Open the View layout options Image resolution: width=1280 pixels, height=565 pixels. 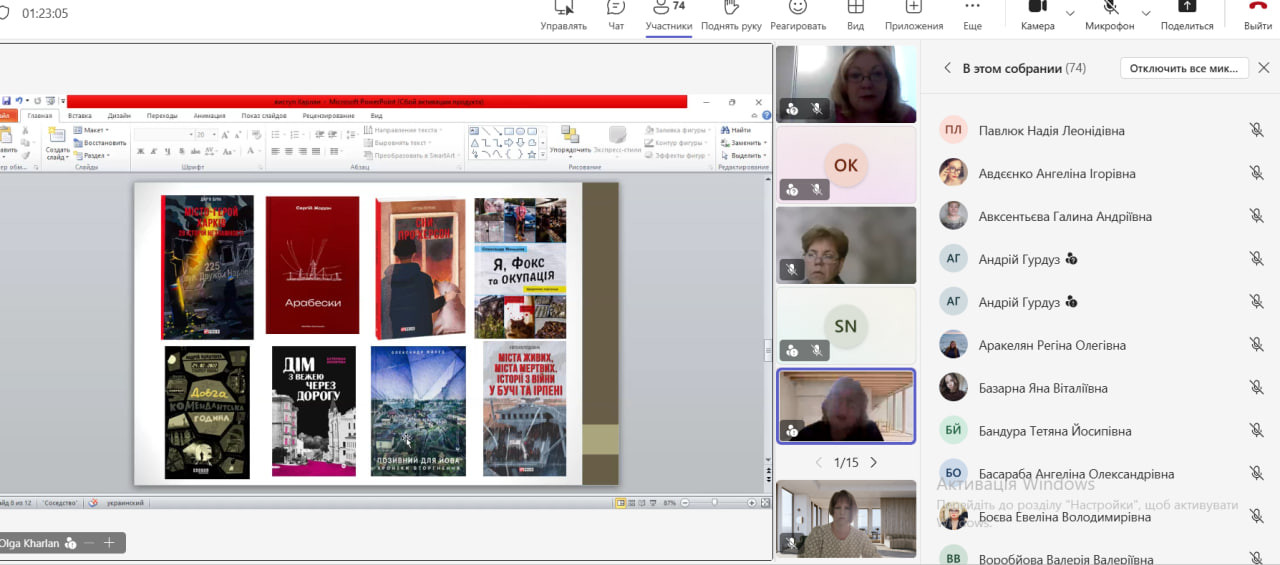[x=855, y=15]
